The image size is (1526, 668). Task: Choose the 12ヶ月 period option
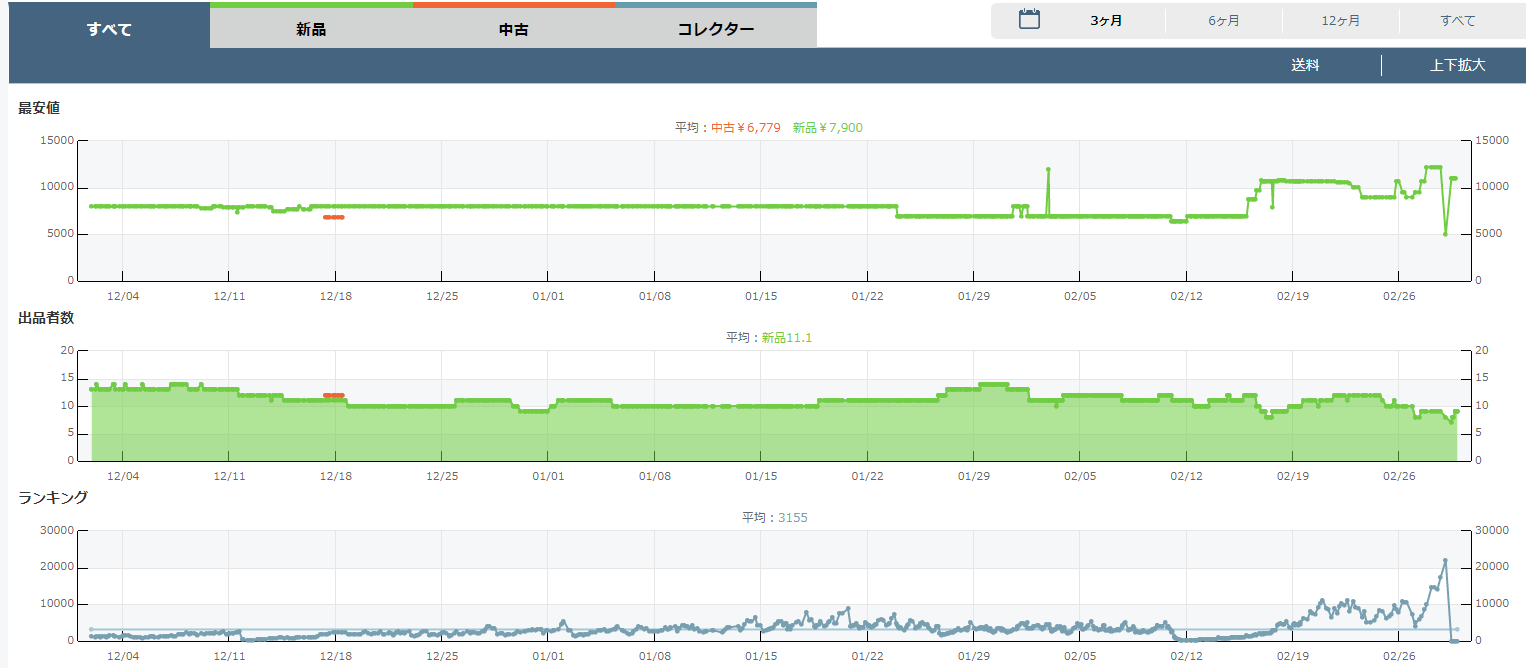(x=1340, y=20)
